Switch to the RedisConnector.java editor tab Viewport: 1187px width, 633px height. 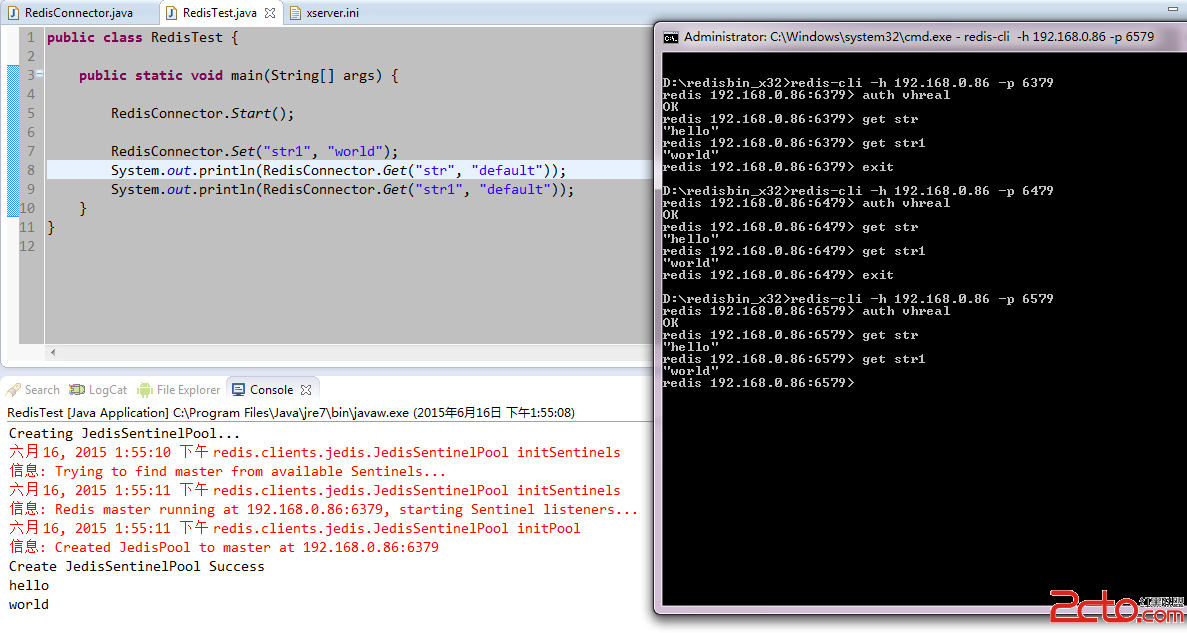click(79, 13)
